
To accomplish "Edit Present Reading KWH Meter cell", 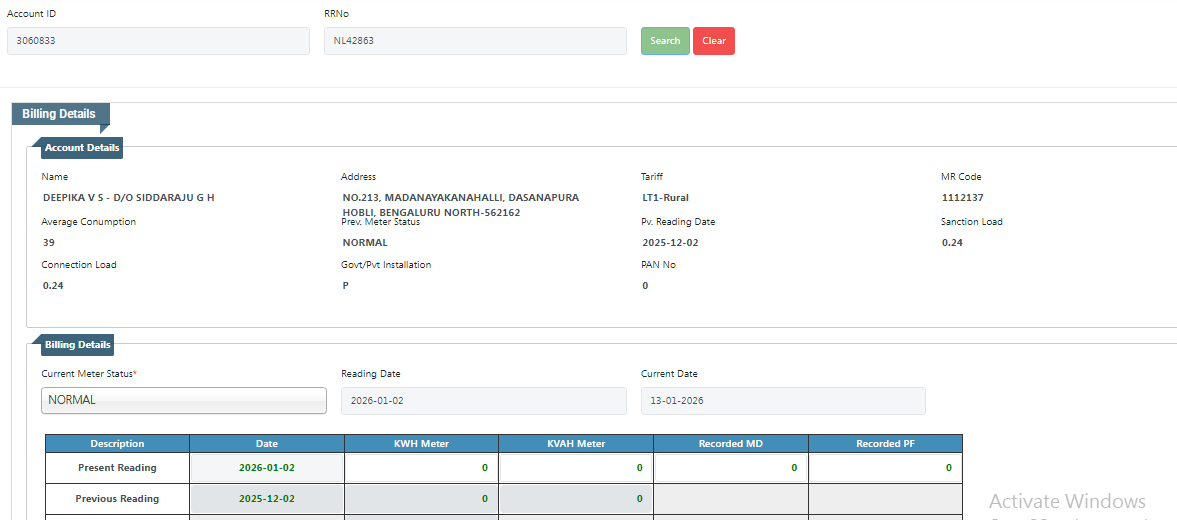I will pyautogui.click(x=421, y=467).
